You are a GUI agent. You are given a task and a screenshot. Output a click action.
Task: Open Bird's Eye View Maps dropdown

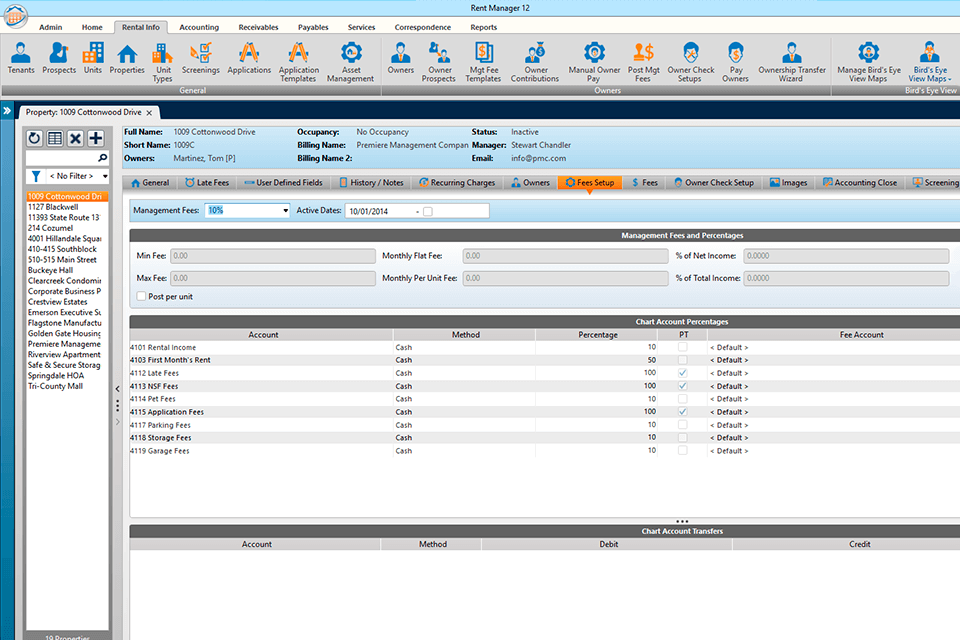tap(929, 62)
